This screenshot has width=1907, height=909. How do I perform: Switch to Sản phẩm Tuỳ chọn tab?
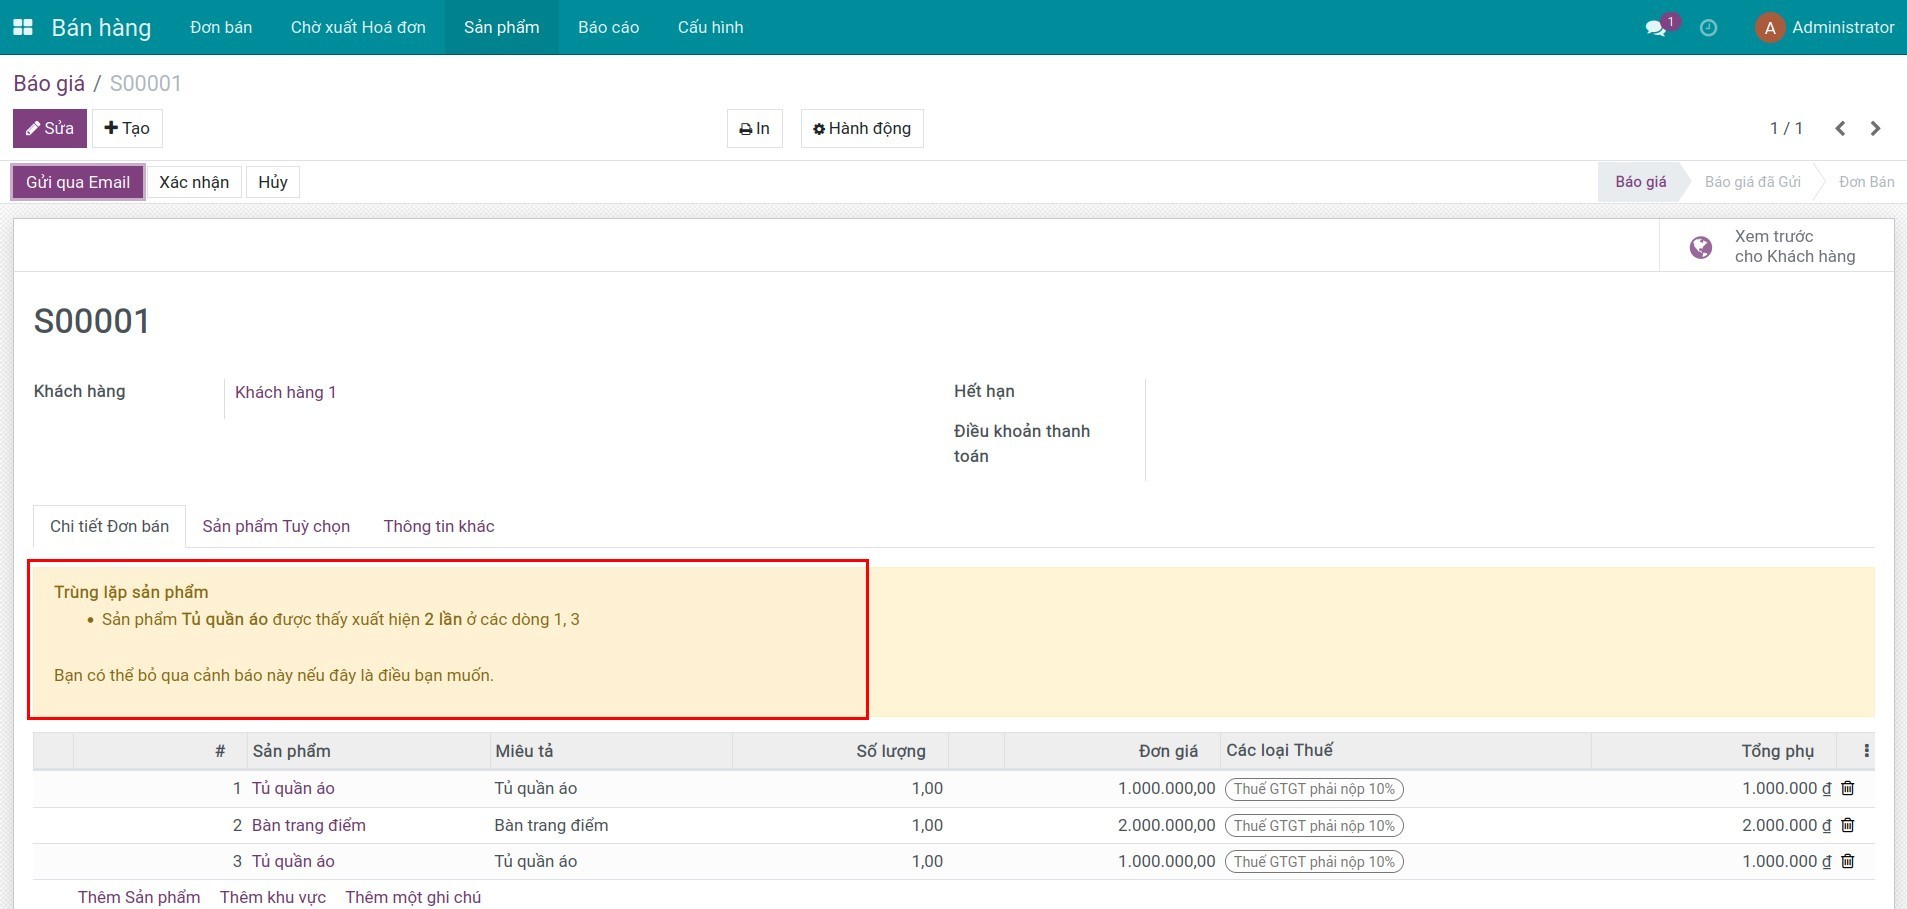276,526
